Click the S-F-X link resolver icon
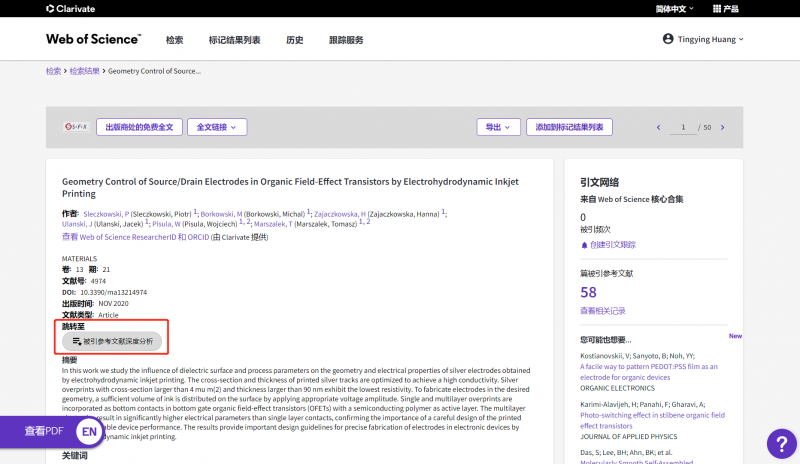 [76, 127]
